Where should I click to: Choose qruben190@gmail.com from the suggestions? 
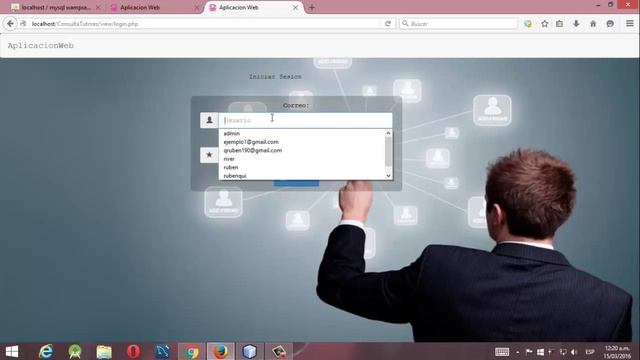tap(302, 150)
